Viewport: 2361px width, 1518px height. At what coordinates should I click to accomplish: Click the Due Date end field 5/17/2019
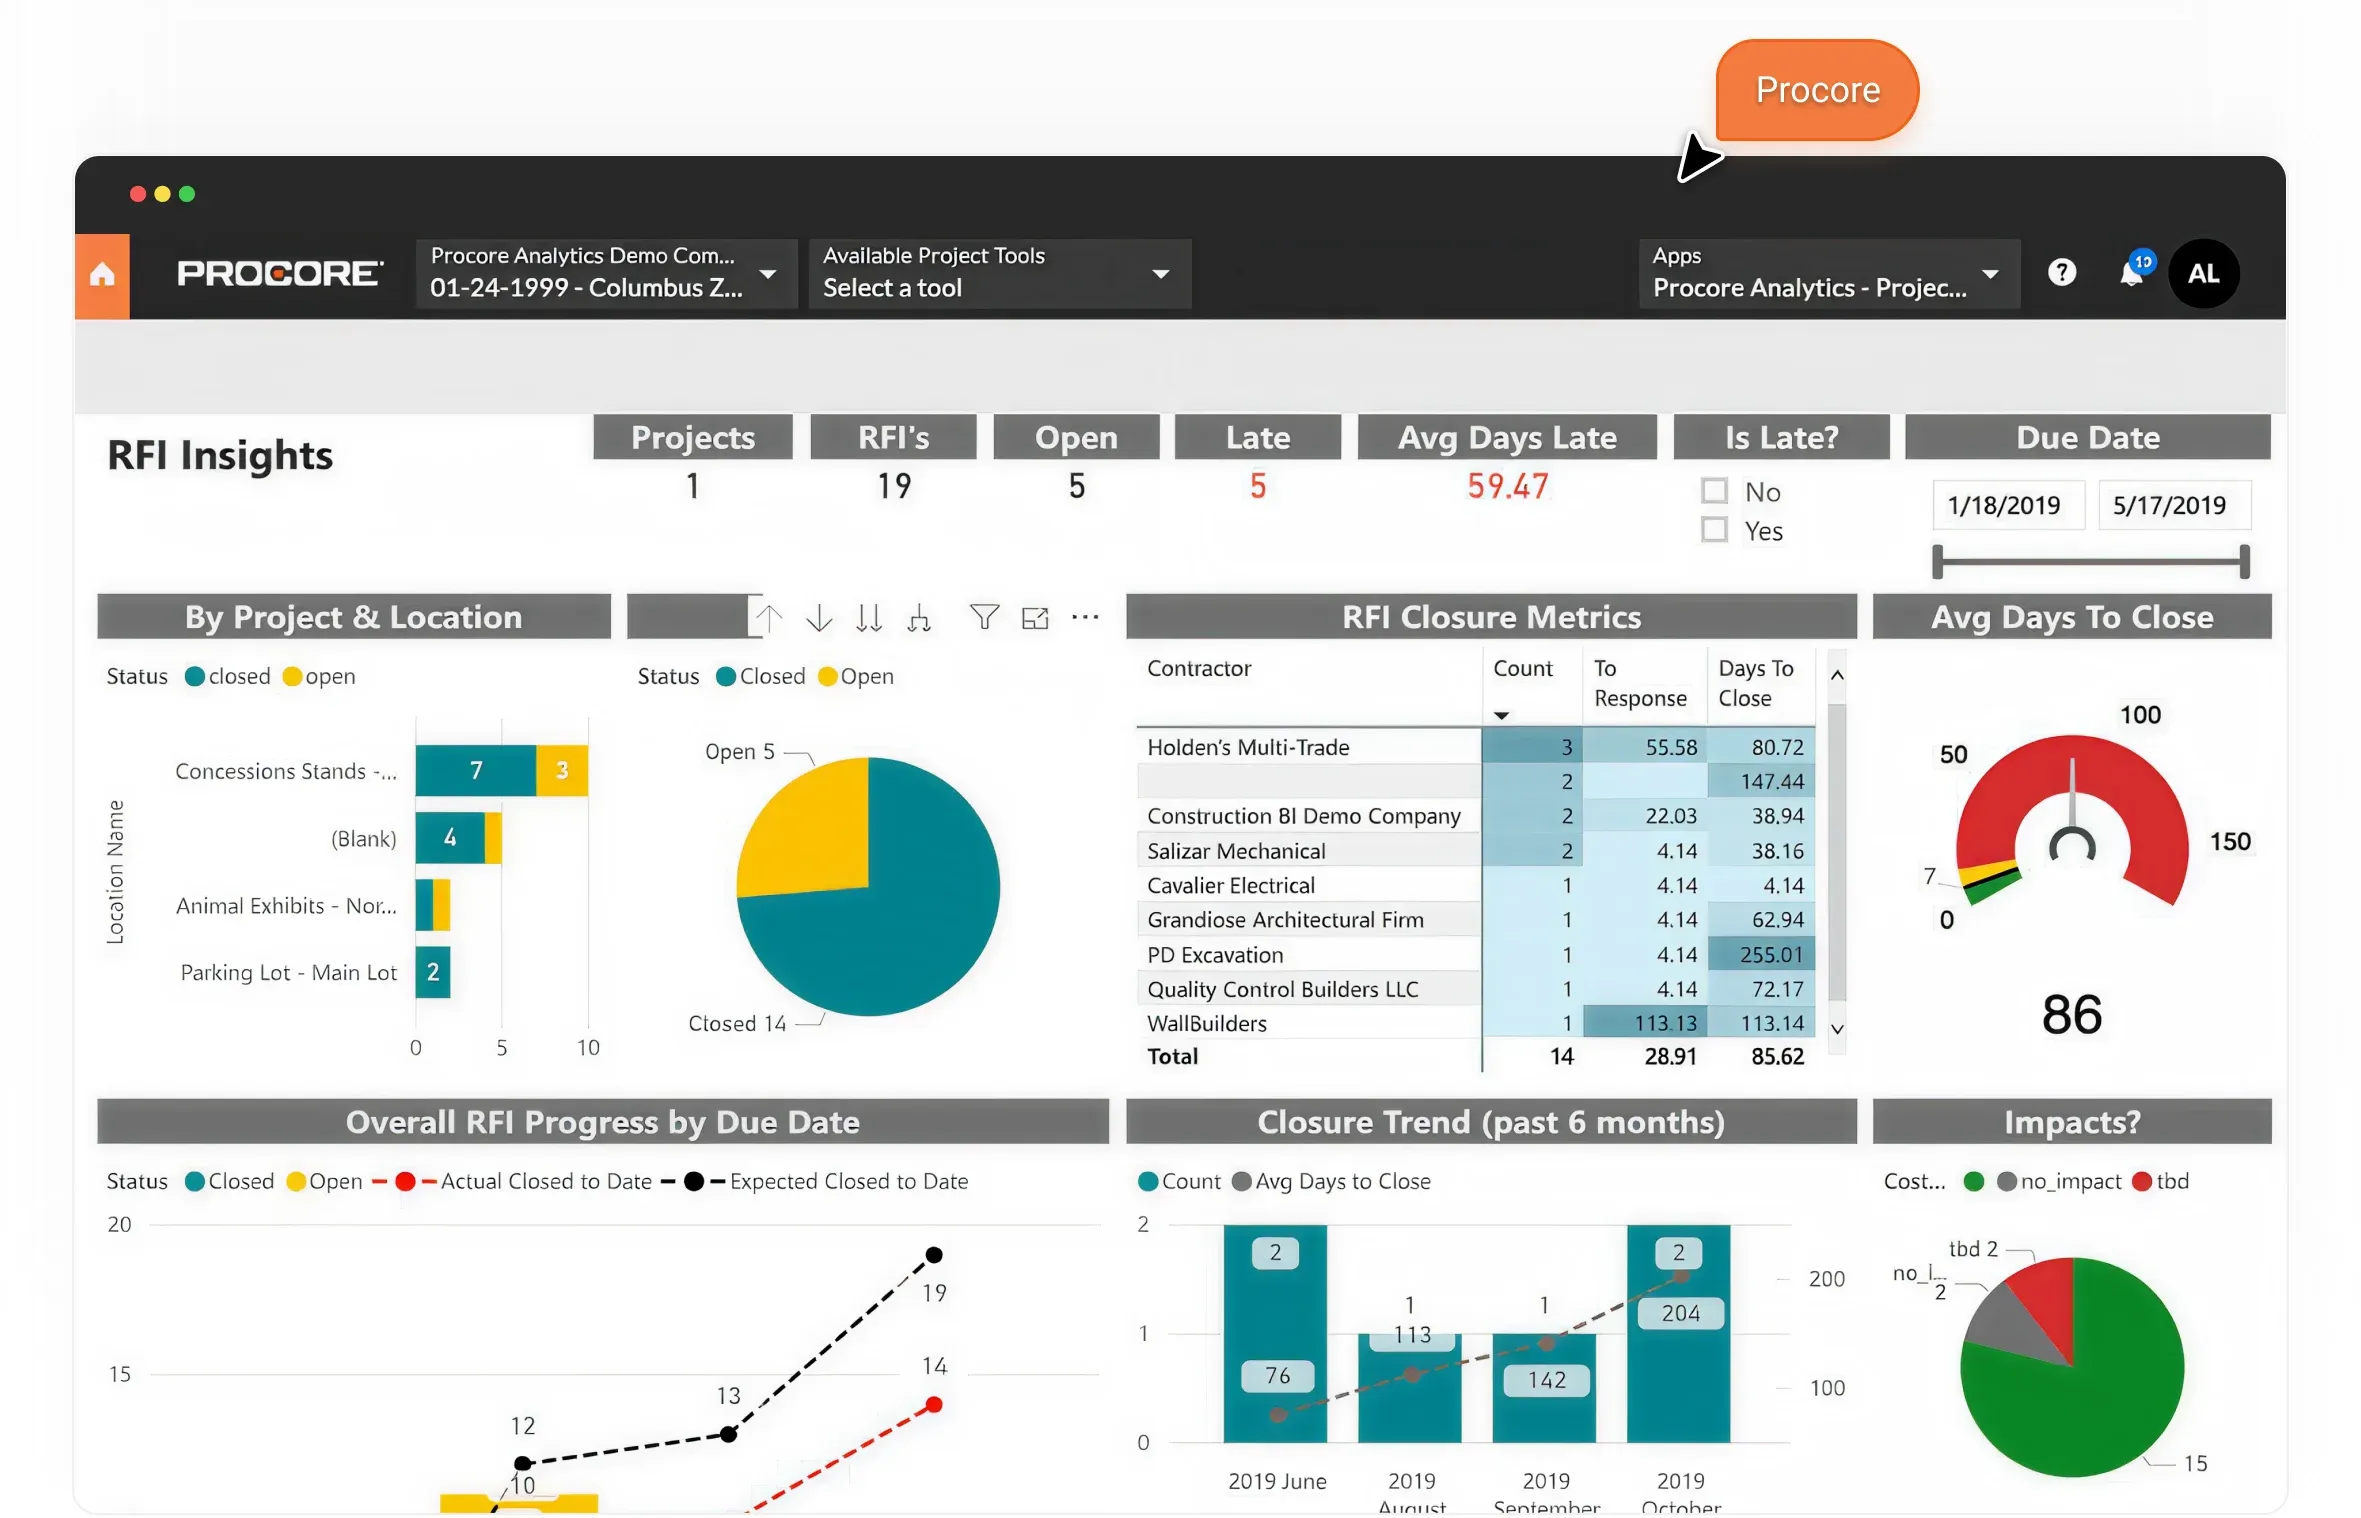2174,505
